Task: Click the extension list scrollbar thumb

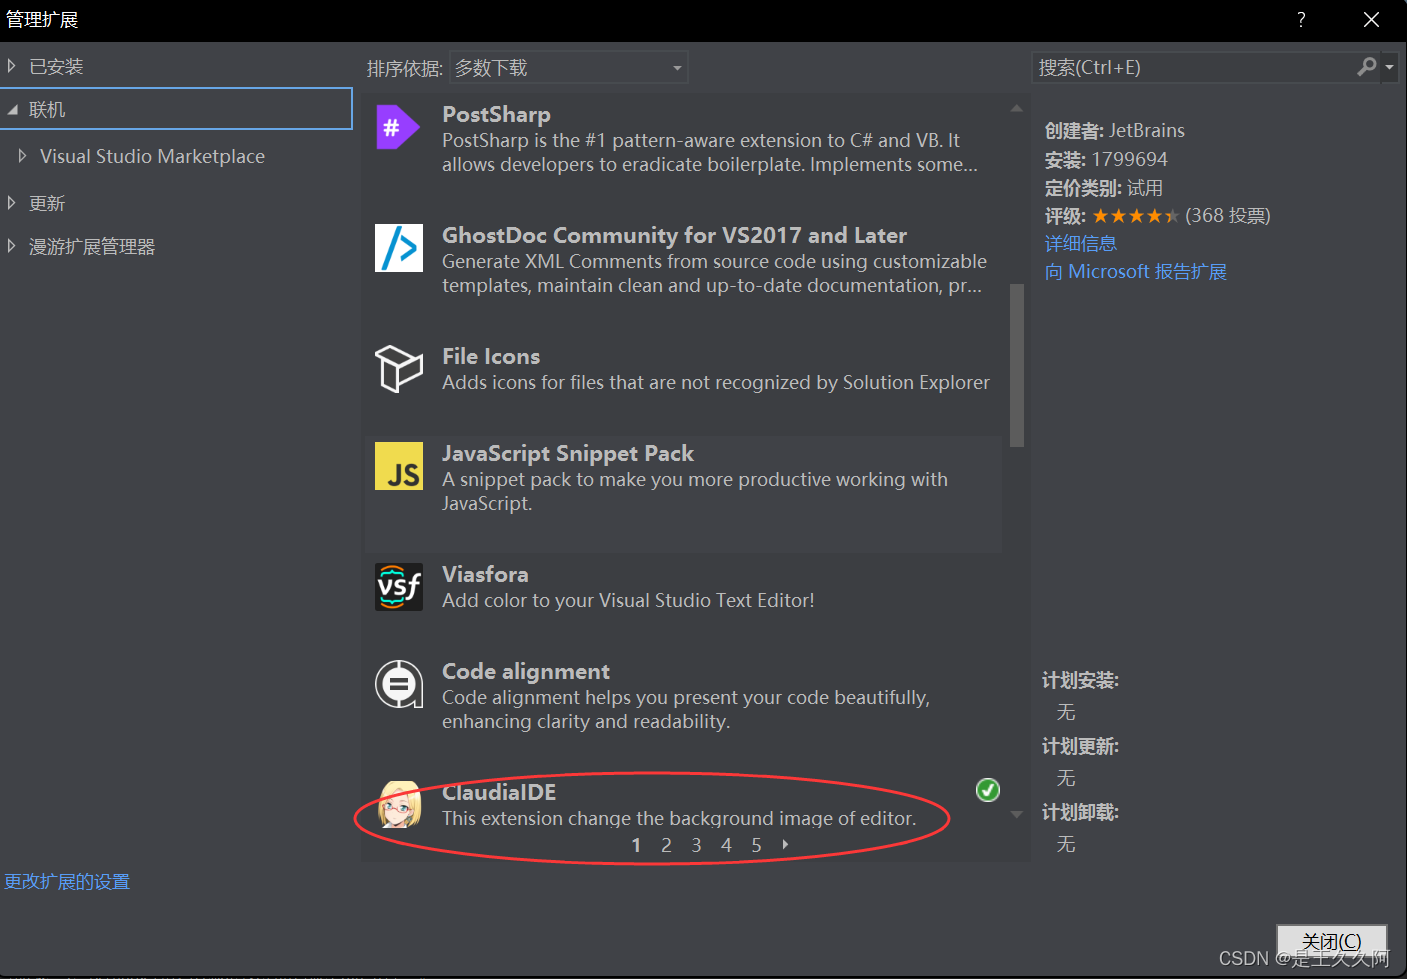Action: click(1017, 365)
